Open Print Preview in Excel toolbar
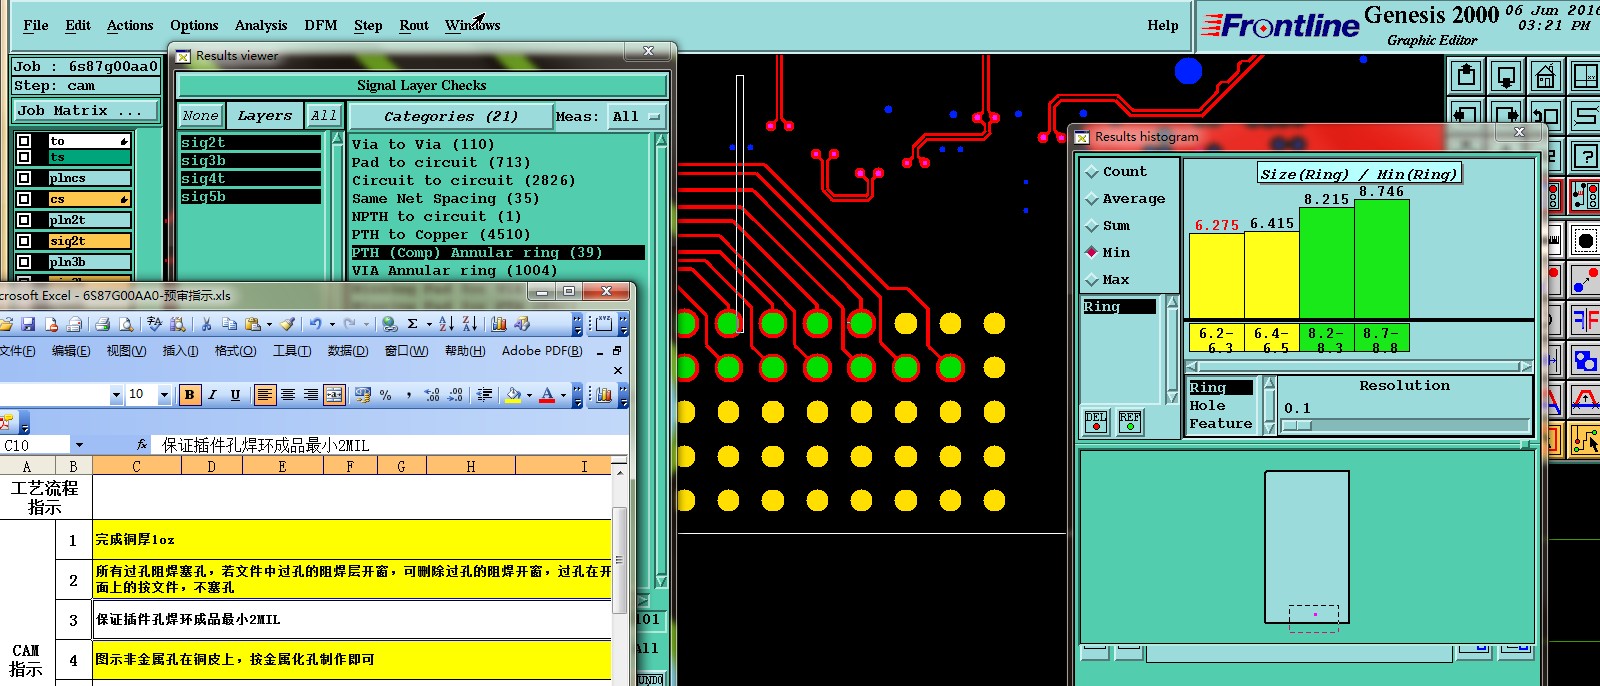Image resolution: width=1600 pixels, height=686 pixels. 126,324
